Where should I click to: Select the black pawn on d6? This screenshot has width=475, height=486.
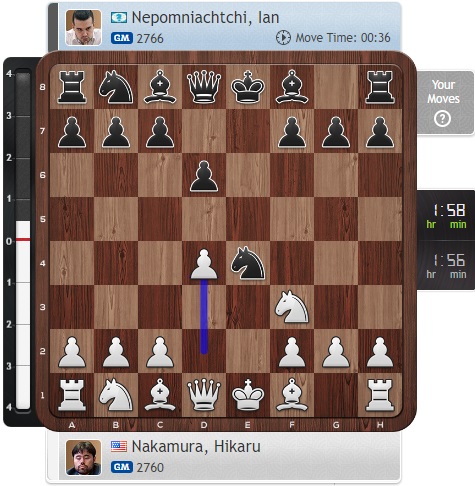[x=204, y=176]
